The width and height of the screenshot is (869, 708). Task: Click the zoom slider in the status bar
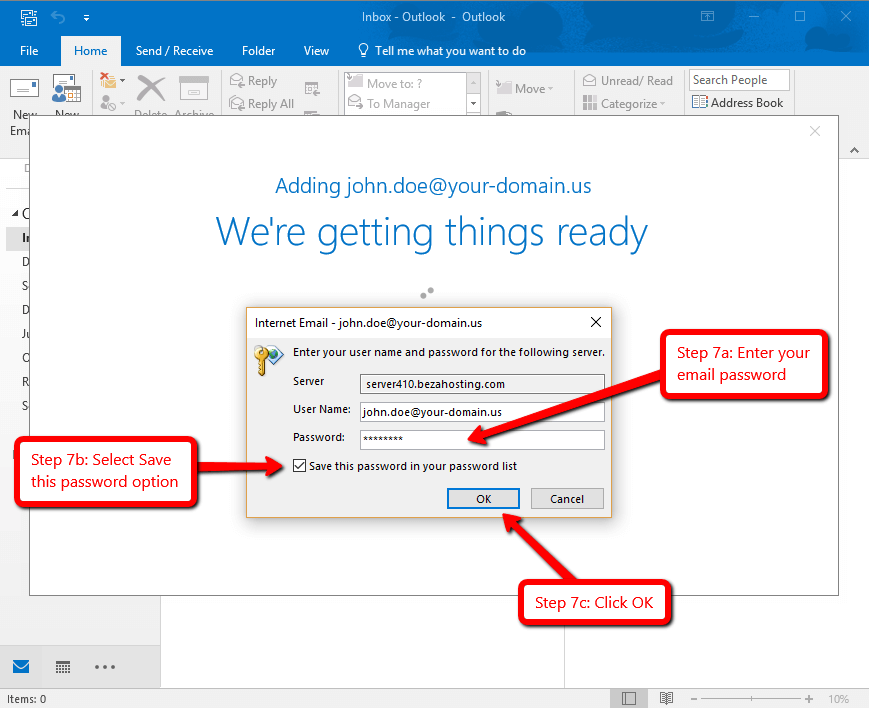click(x=751, y=699)
